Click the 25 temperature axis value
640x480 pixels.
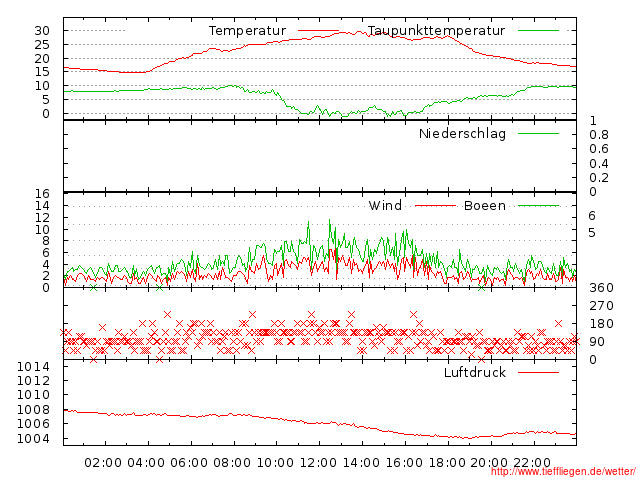pyautogui.click(x=42, y=44)
